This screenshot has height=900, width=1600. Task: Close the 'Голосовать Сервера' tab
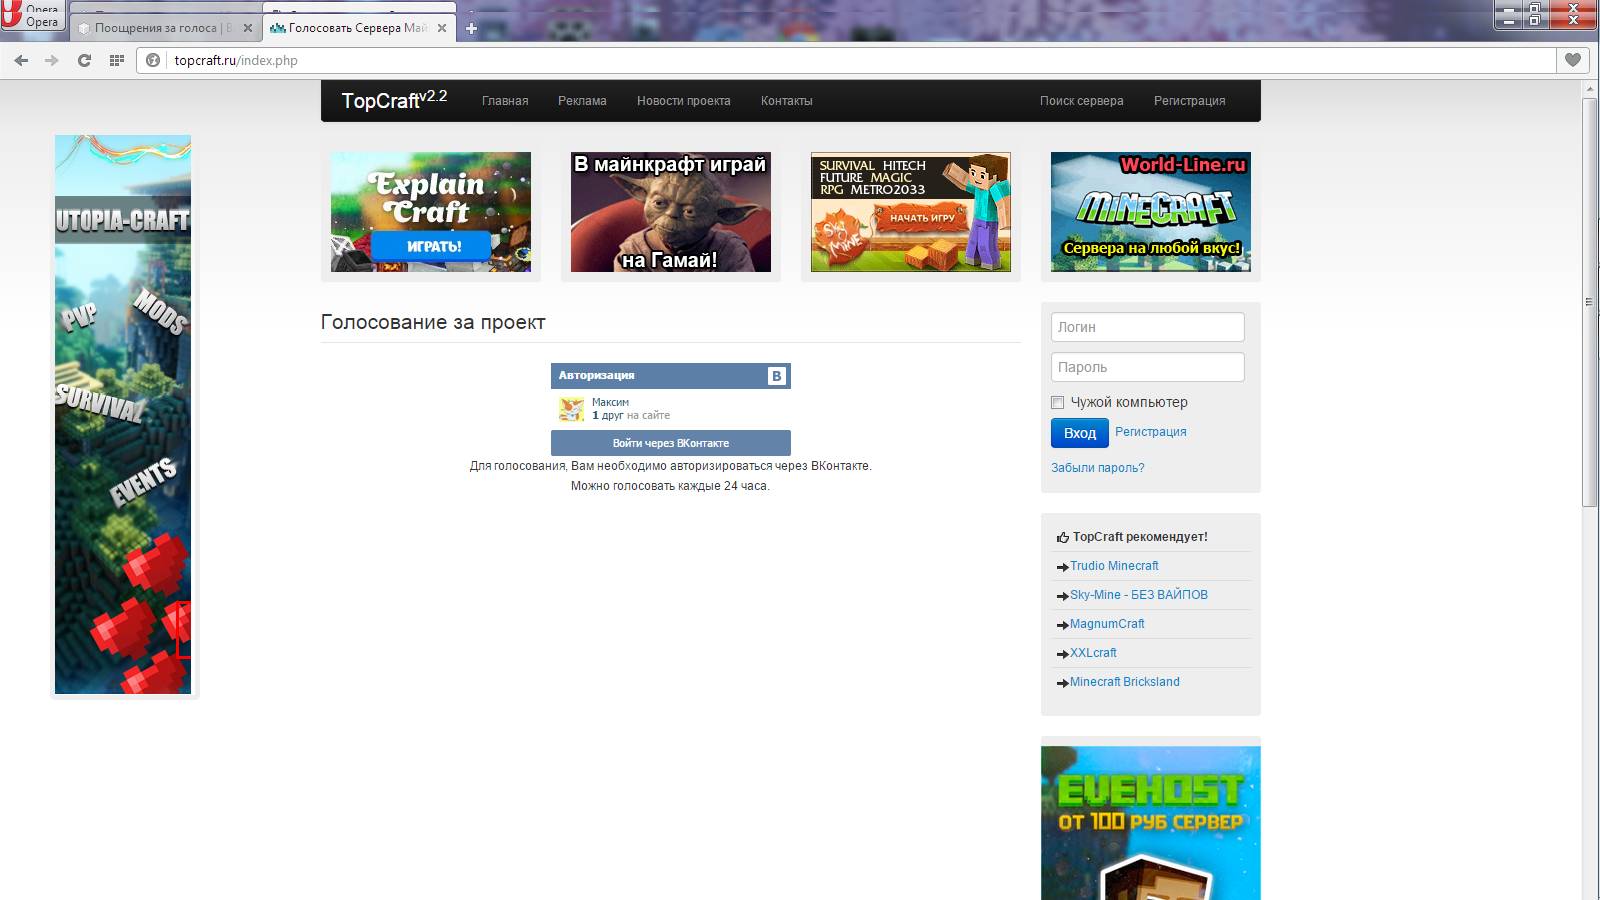pos(442,28)
